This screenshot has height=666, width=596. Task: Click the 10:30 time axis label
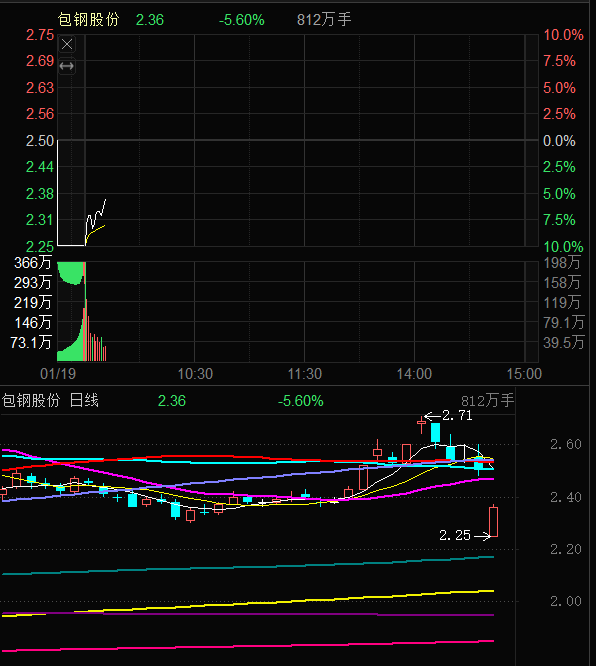[195, 374]
